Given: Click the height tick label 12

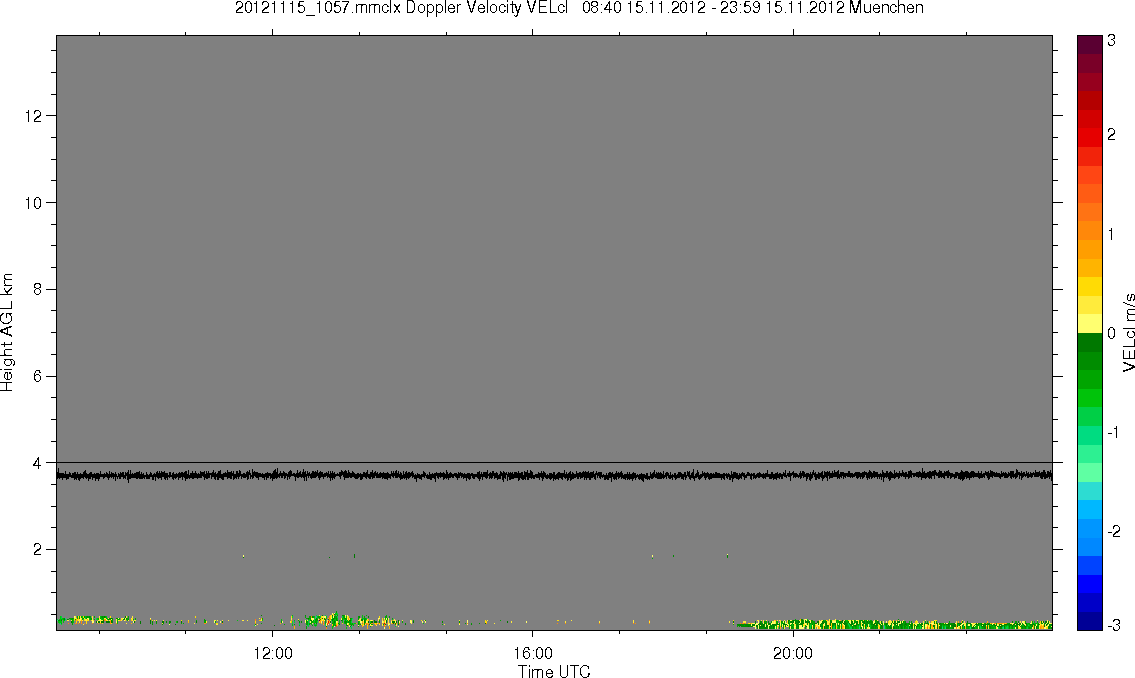Looking at the screenshot, I should click(33, 116).
